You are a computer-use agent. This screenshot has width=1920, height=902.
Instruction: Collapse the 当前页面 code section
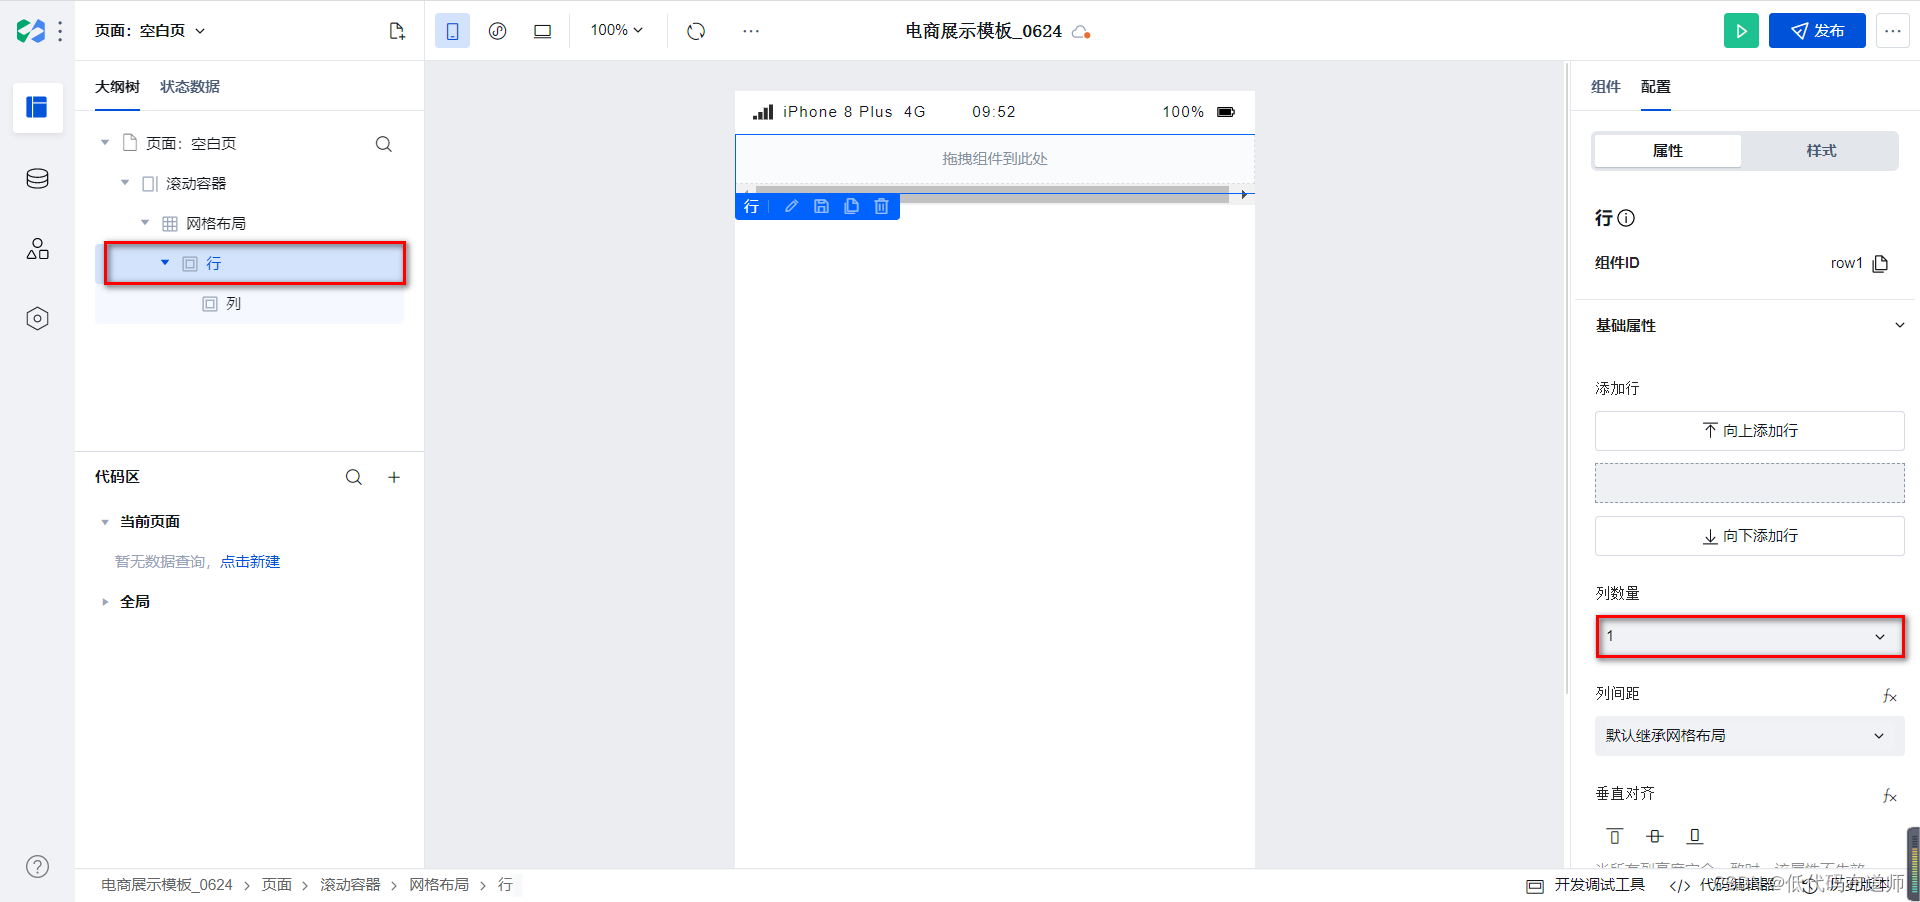(105, 522)
